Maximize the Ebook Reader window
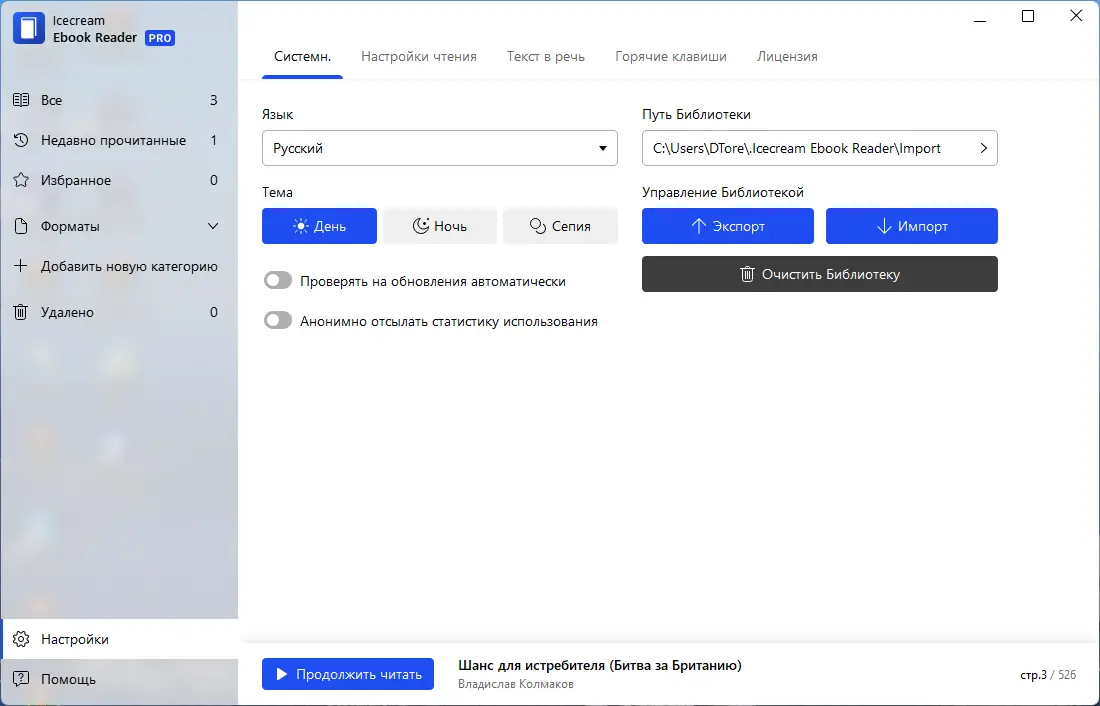The image size is (1100, 706). tap(1028, 16)
